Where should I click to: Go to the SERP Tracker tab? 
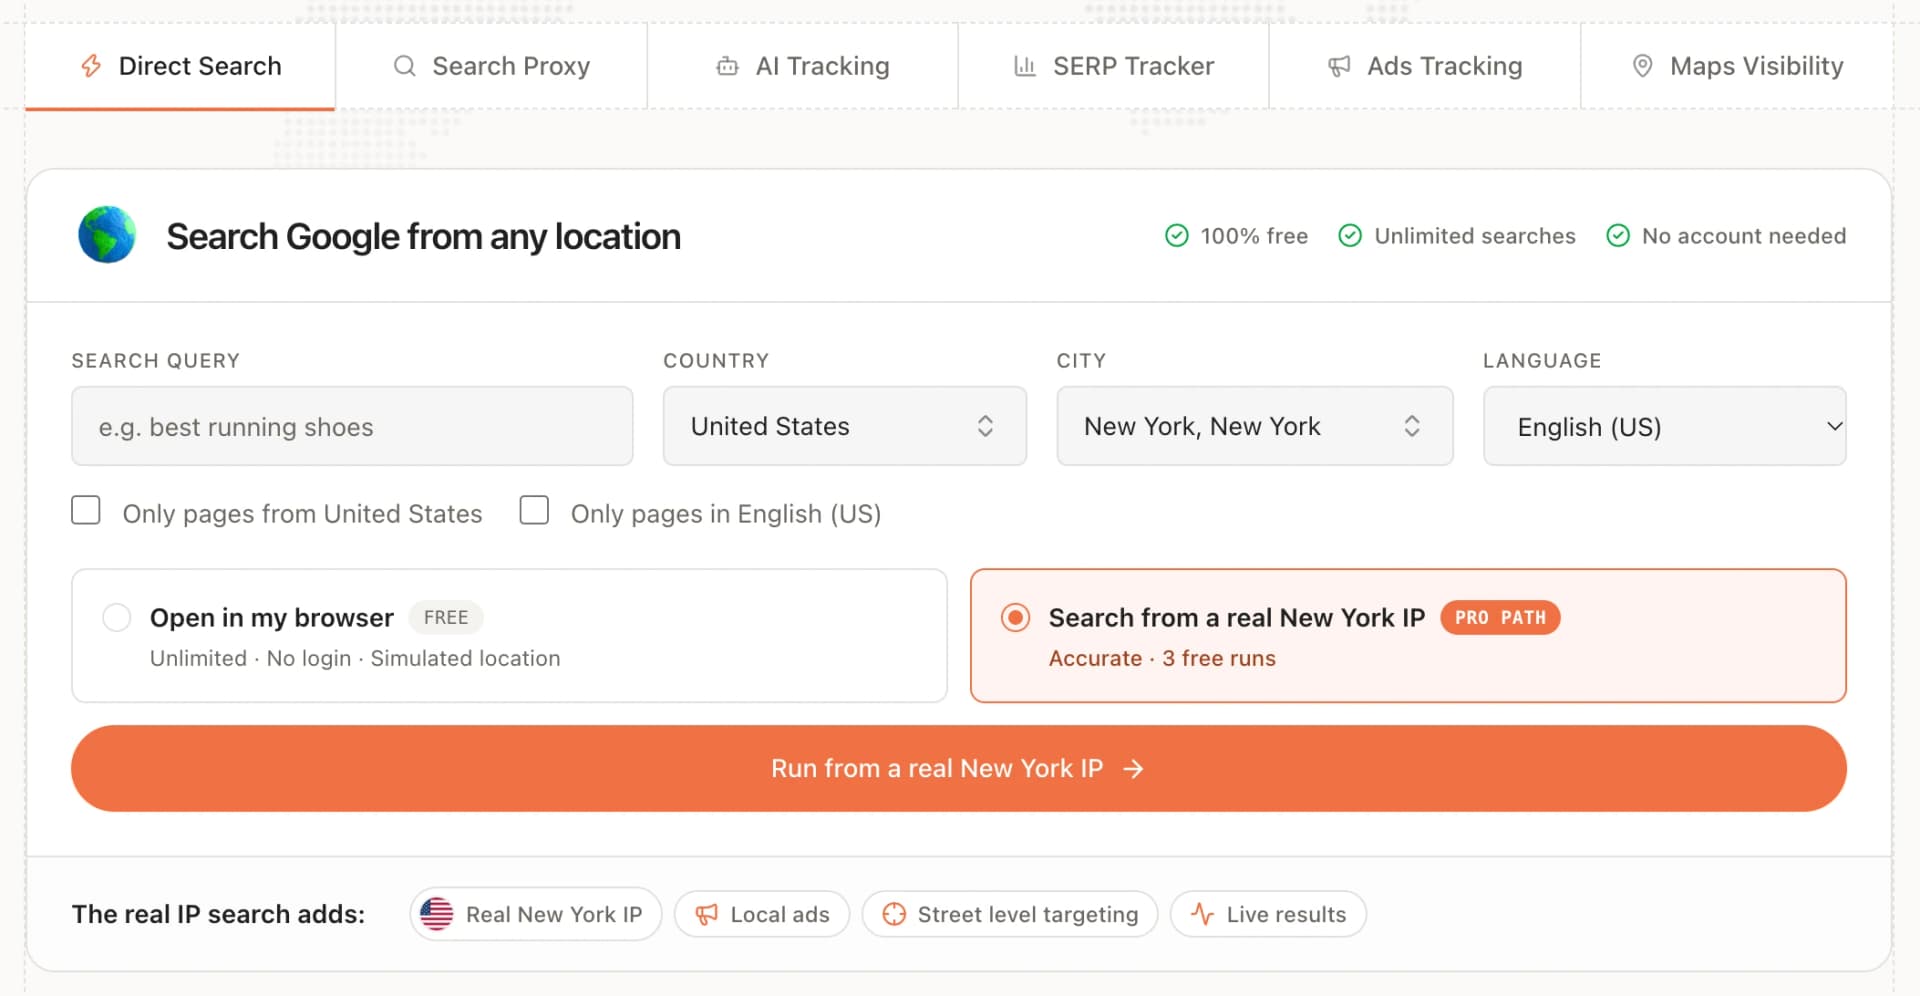[1114, 66]
